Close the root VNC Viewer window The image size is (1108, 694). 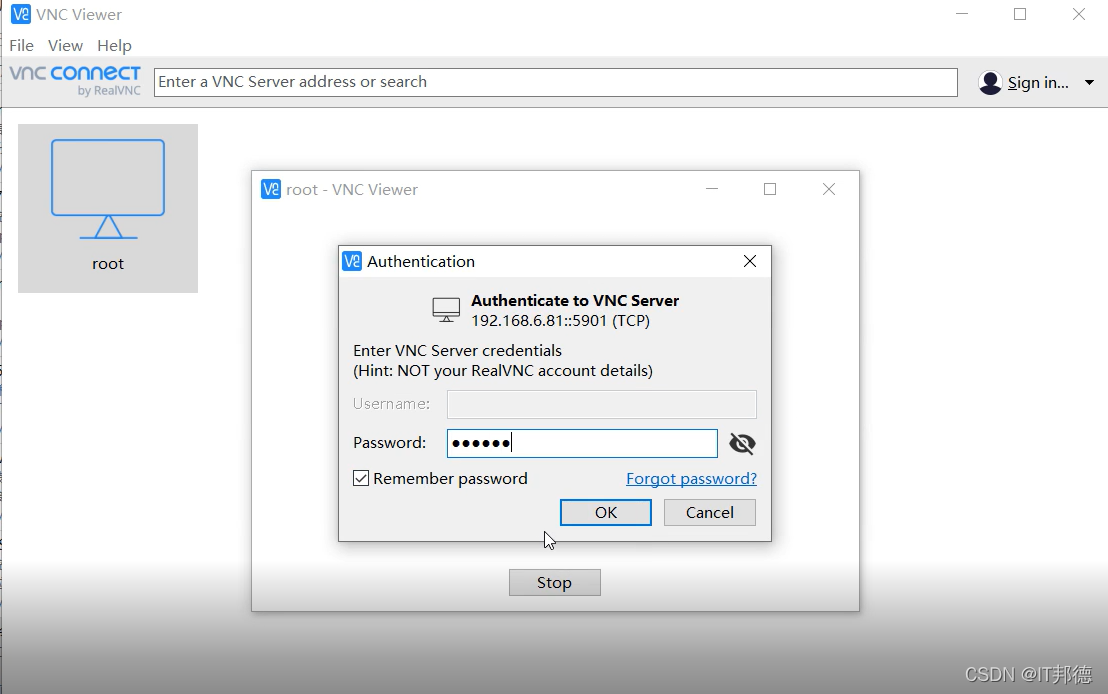[x=829, y=189]
